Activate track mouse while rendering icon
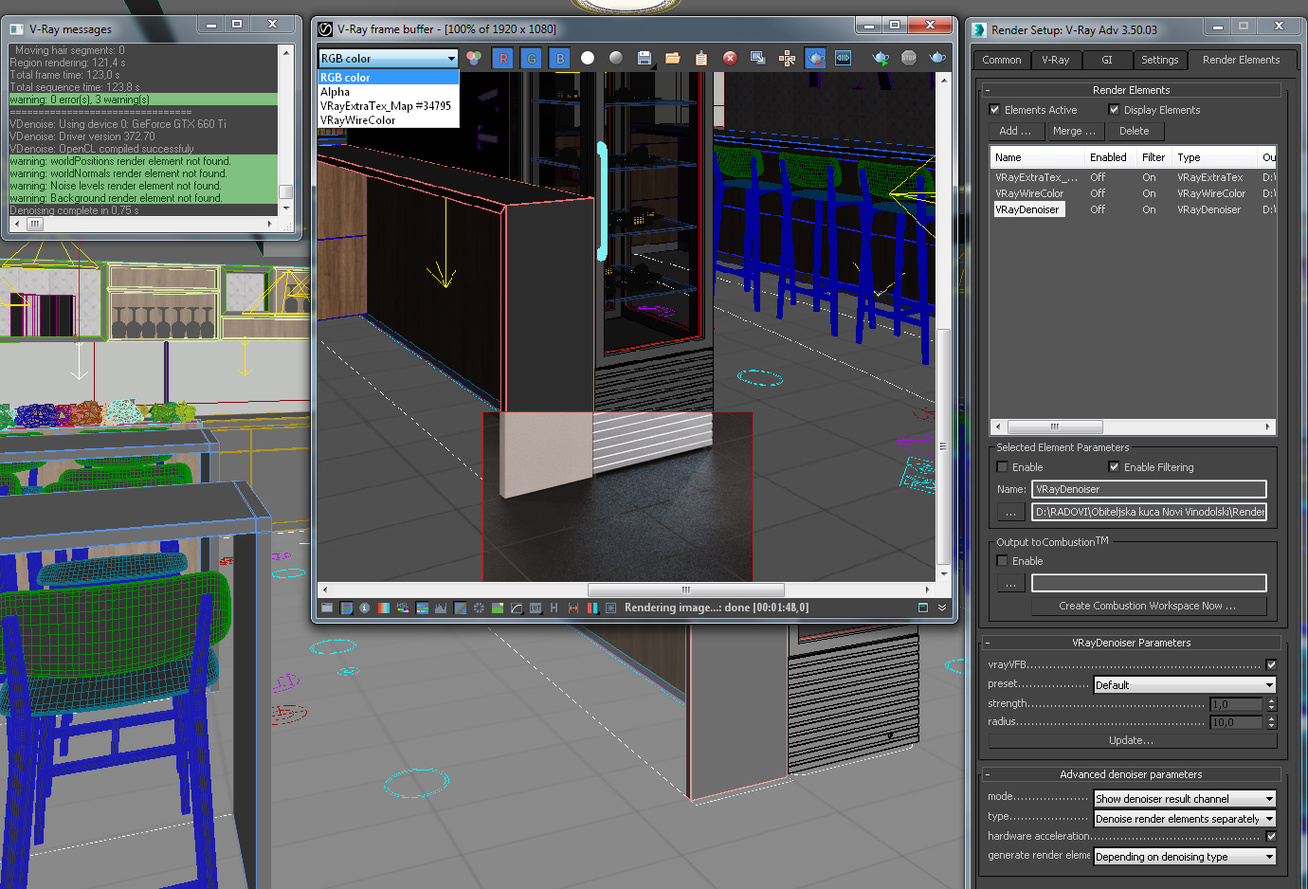 pyautogui.click(x=787, y=58)
